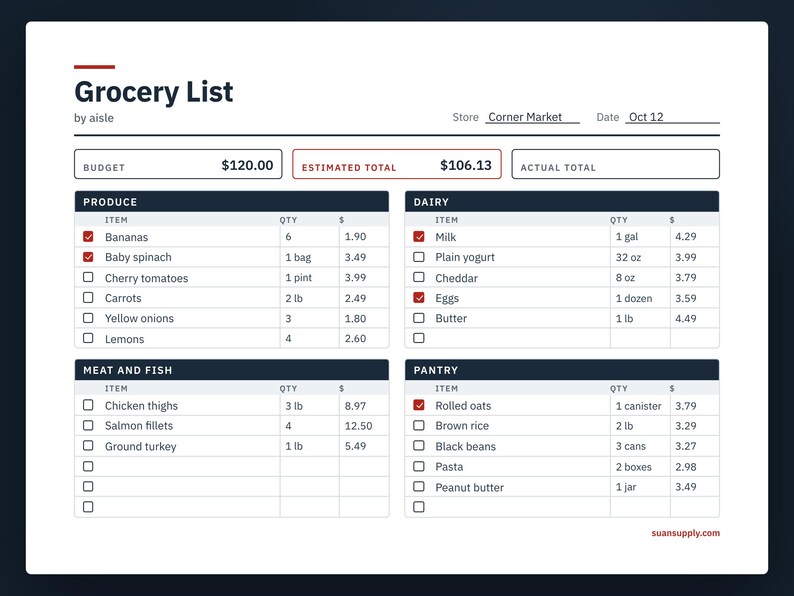Click the PANTRY section header
The image size is (794, 596).
coord(562,370)
